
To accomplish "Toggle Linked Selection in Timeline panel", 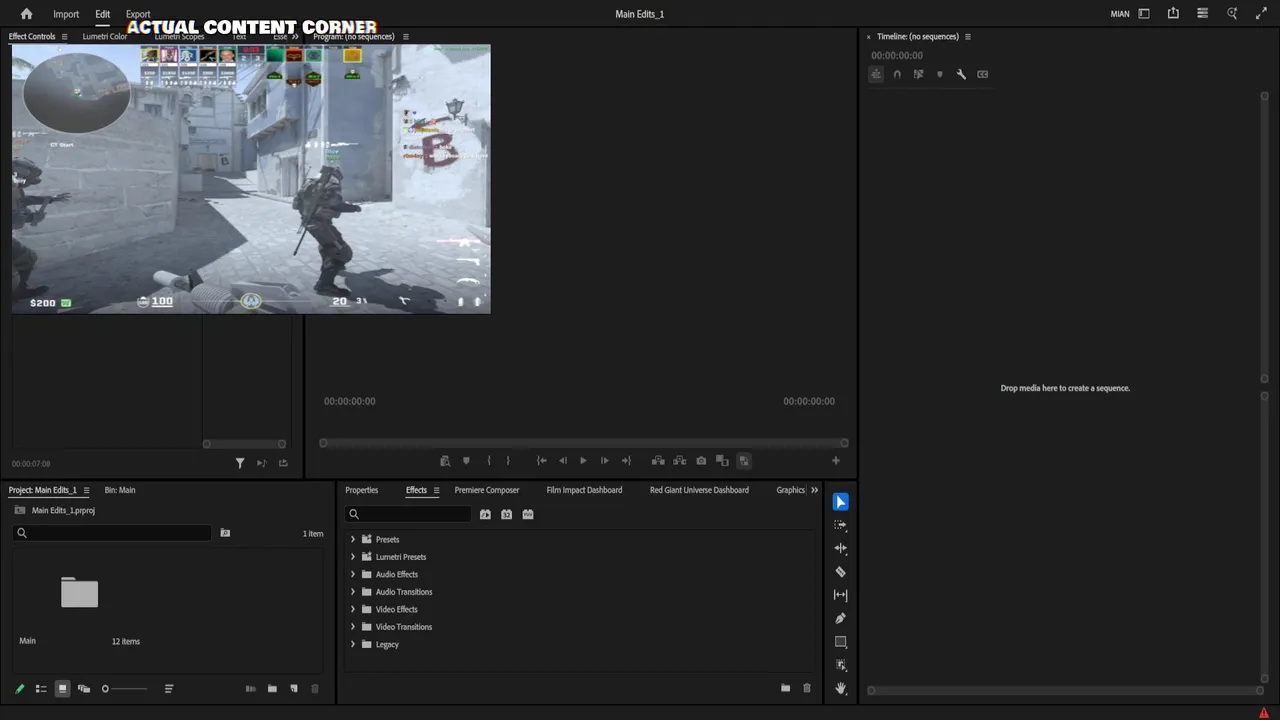I will point(918,74).
